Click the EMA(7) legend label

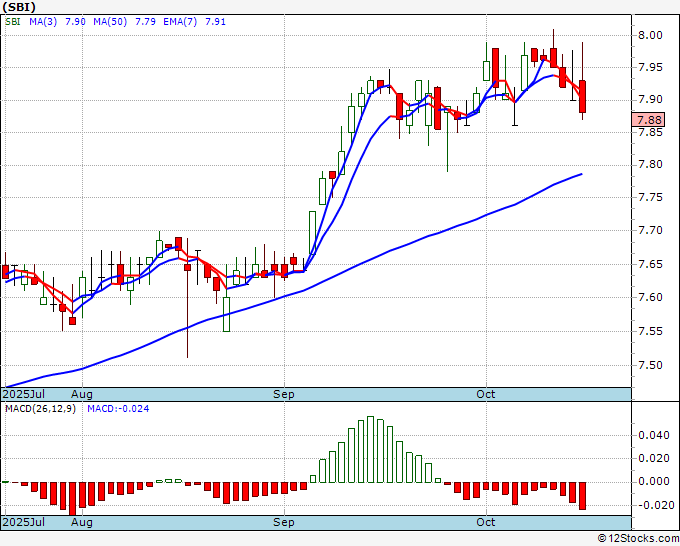pyautogui.click(x=180, y=22)
